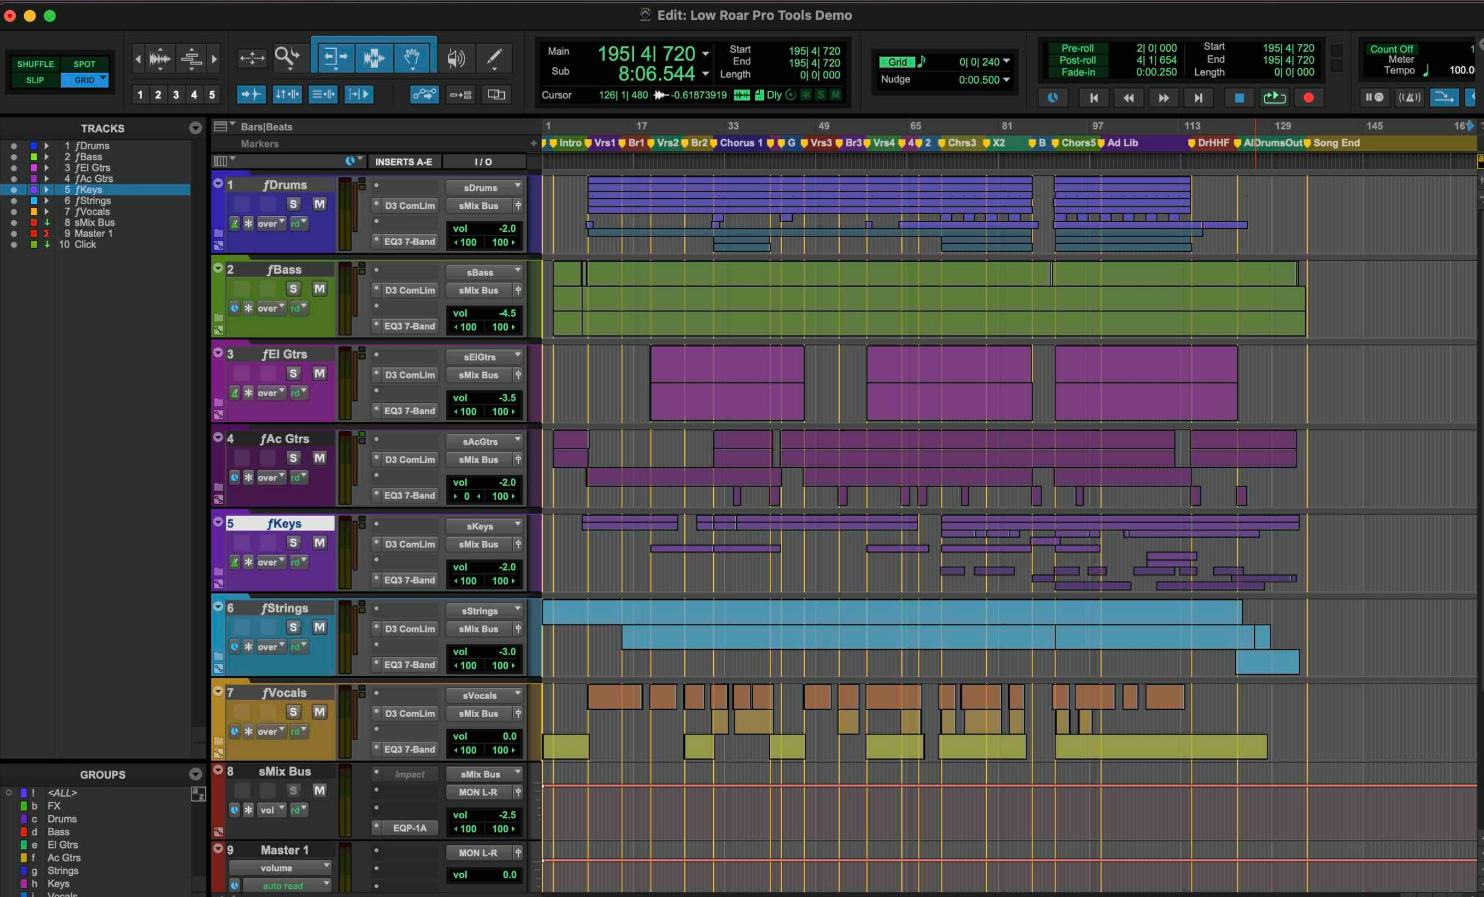Mute the fDrums track
The width and height of the screenshot is (1484, 897).
click(319, 204)
